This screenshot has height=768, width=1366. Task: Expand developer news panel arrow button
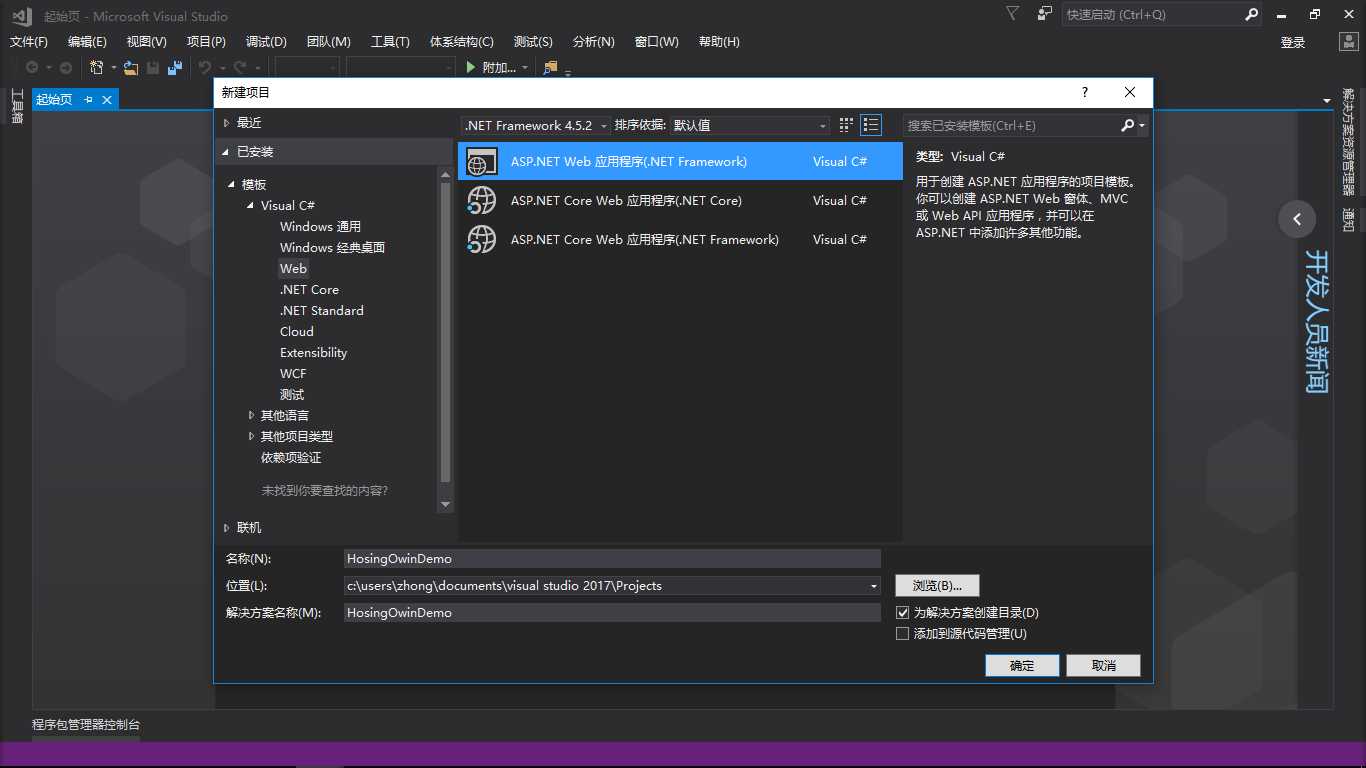(1297, 219)
